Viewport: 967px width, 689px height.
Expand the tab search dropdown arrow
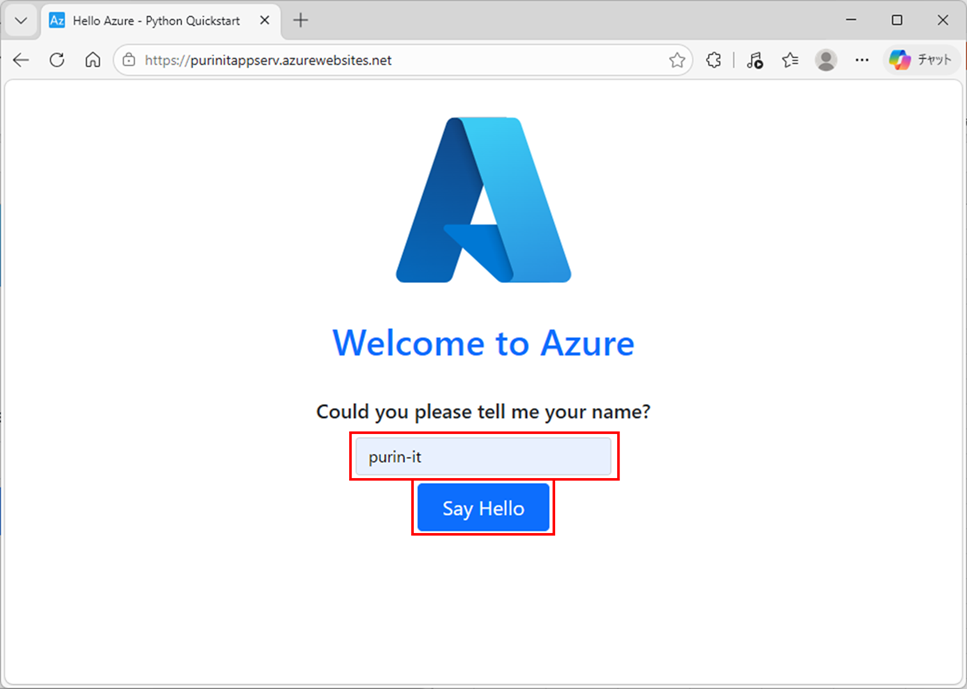point(21,20)
